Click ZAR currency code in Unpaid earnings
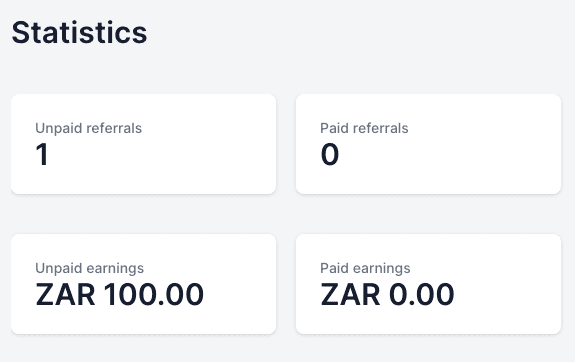Image resolution: width=575 pixels, height=362 pixels. [x=65, y=294]
